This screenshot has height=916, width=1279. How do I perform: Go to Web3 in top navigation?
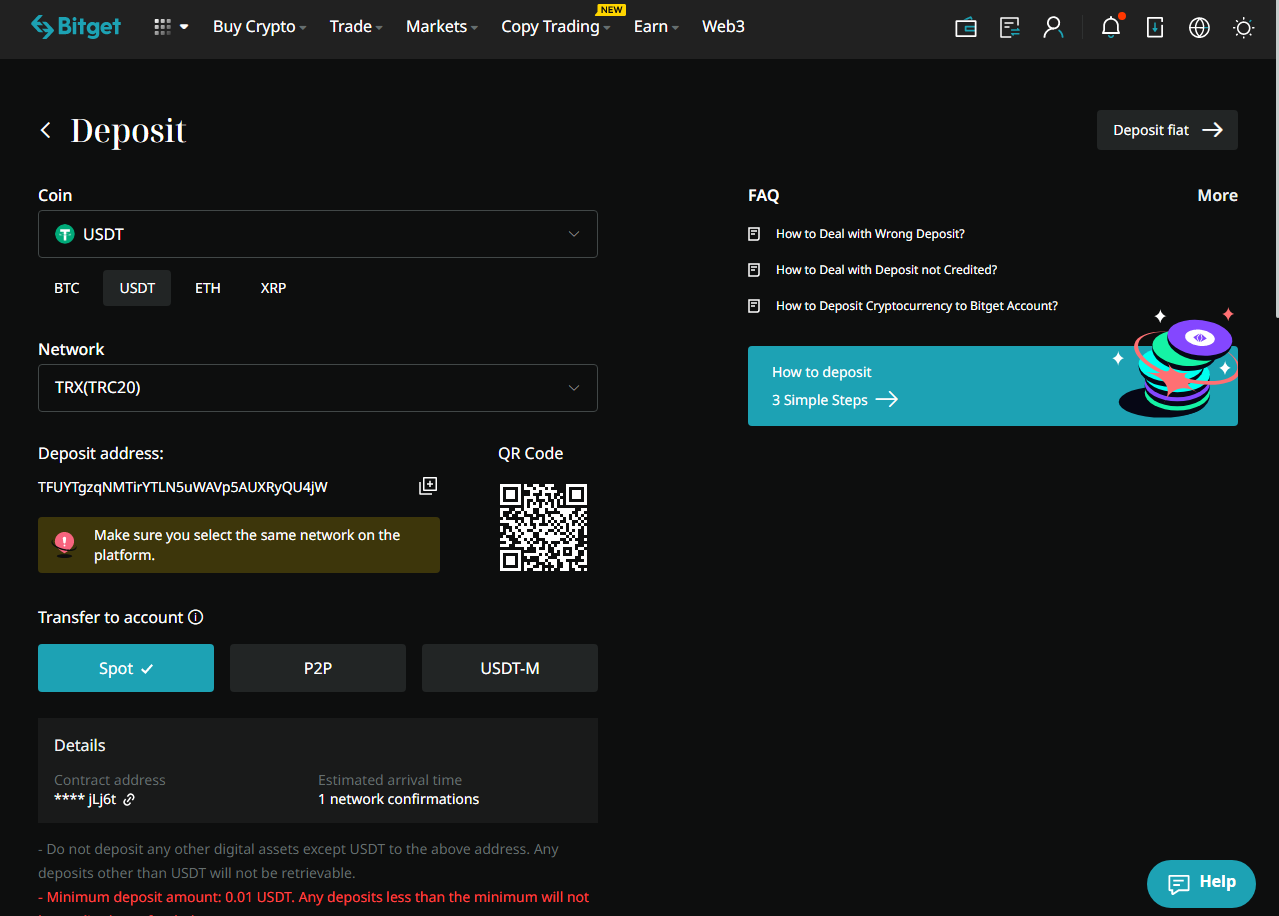click(723, 27)
